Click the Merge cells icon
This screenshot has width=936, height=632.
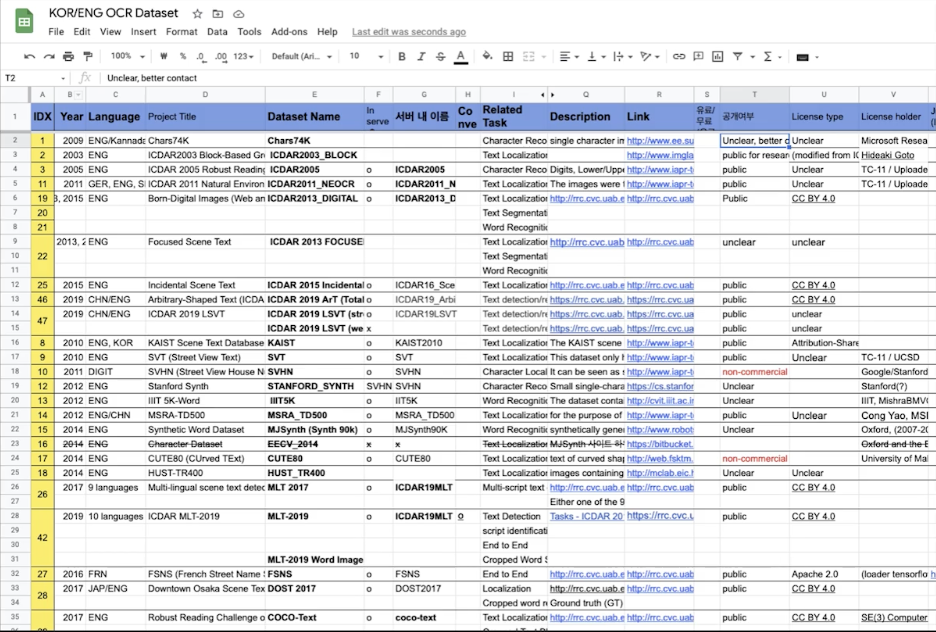point(528,56)
